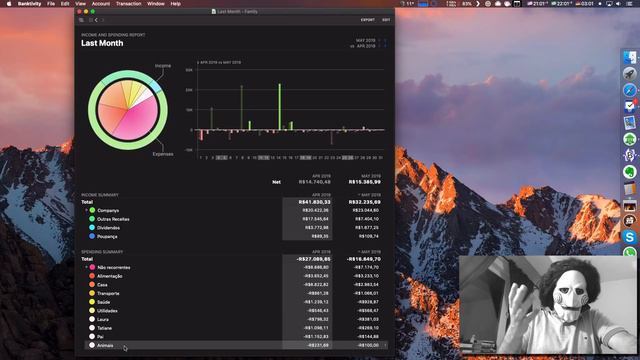
Task: Click the Spending Summary Total row label
Action: point(87,259)
